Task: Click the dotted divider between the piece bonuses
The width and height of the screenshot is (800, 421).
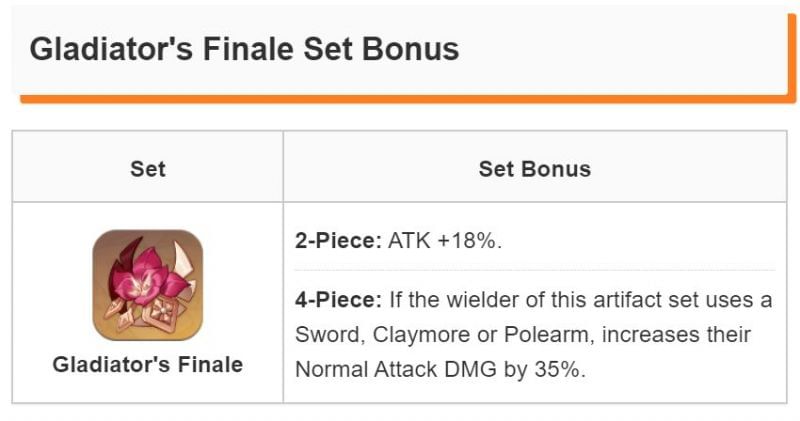Action: (x=534, y=270)
